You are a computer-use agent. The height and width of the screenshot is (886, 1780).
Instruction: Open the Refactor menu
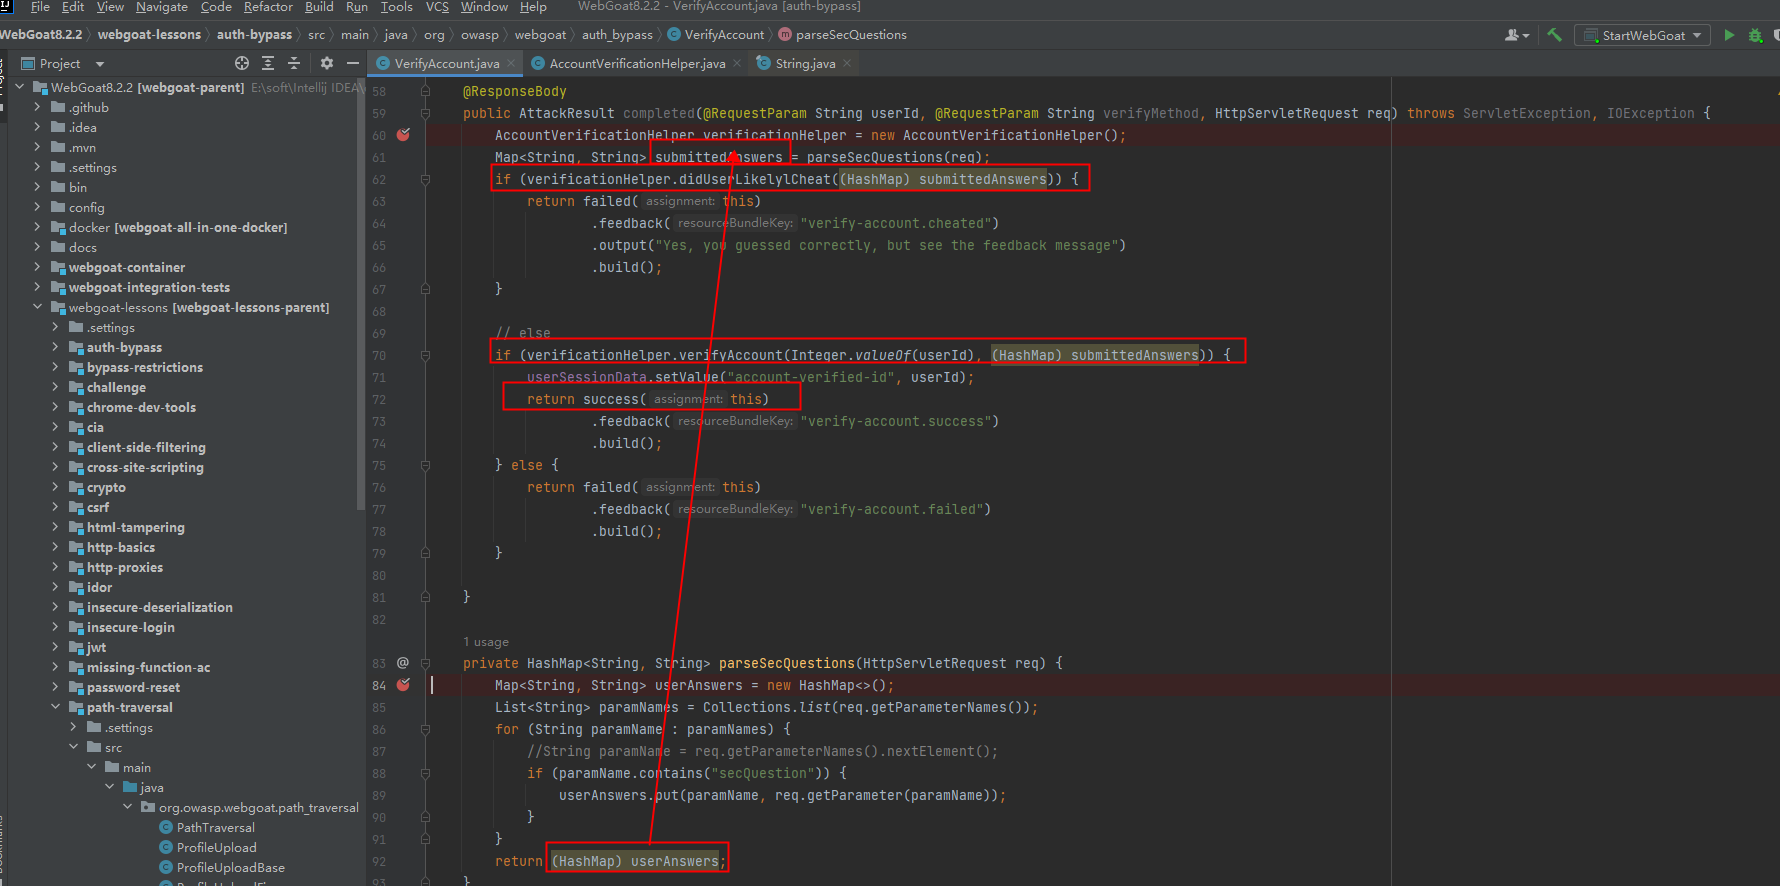268,7
